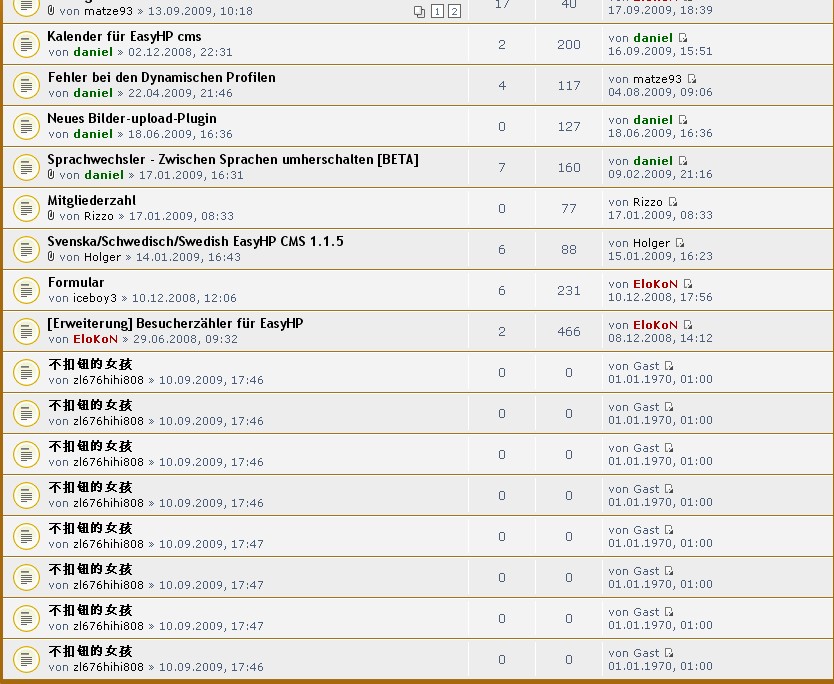Click latest post icon beside matze93 dated 04.08.2009
Image resolution: width=834 pixels, height=684 pixels.
coord(691,79)
